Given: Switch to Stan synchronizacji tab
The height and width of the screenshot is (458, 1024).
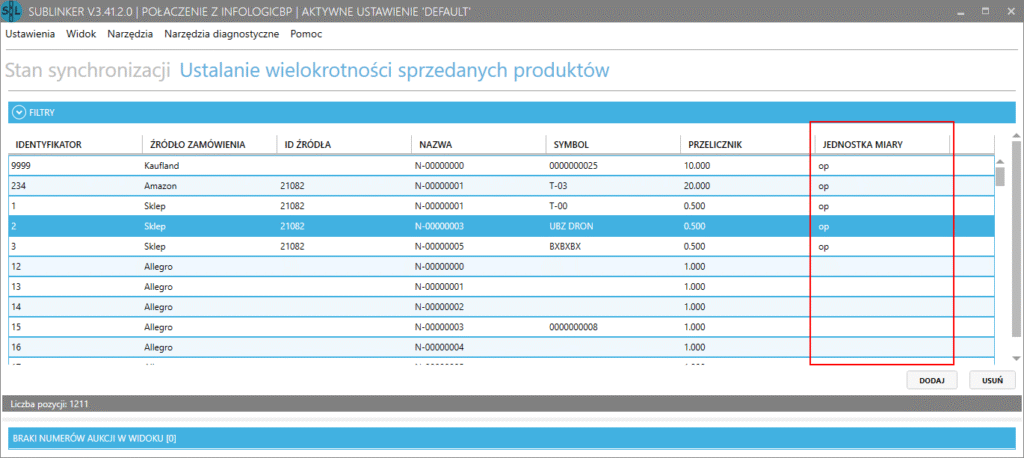Looking at the screenshot, I should pos(88,70).
